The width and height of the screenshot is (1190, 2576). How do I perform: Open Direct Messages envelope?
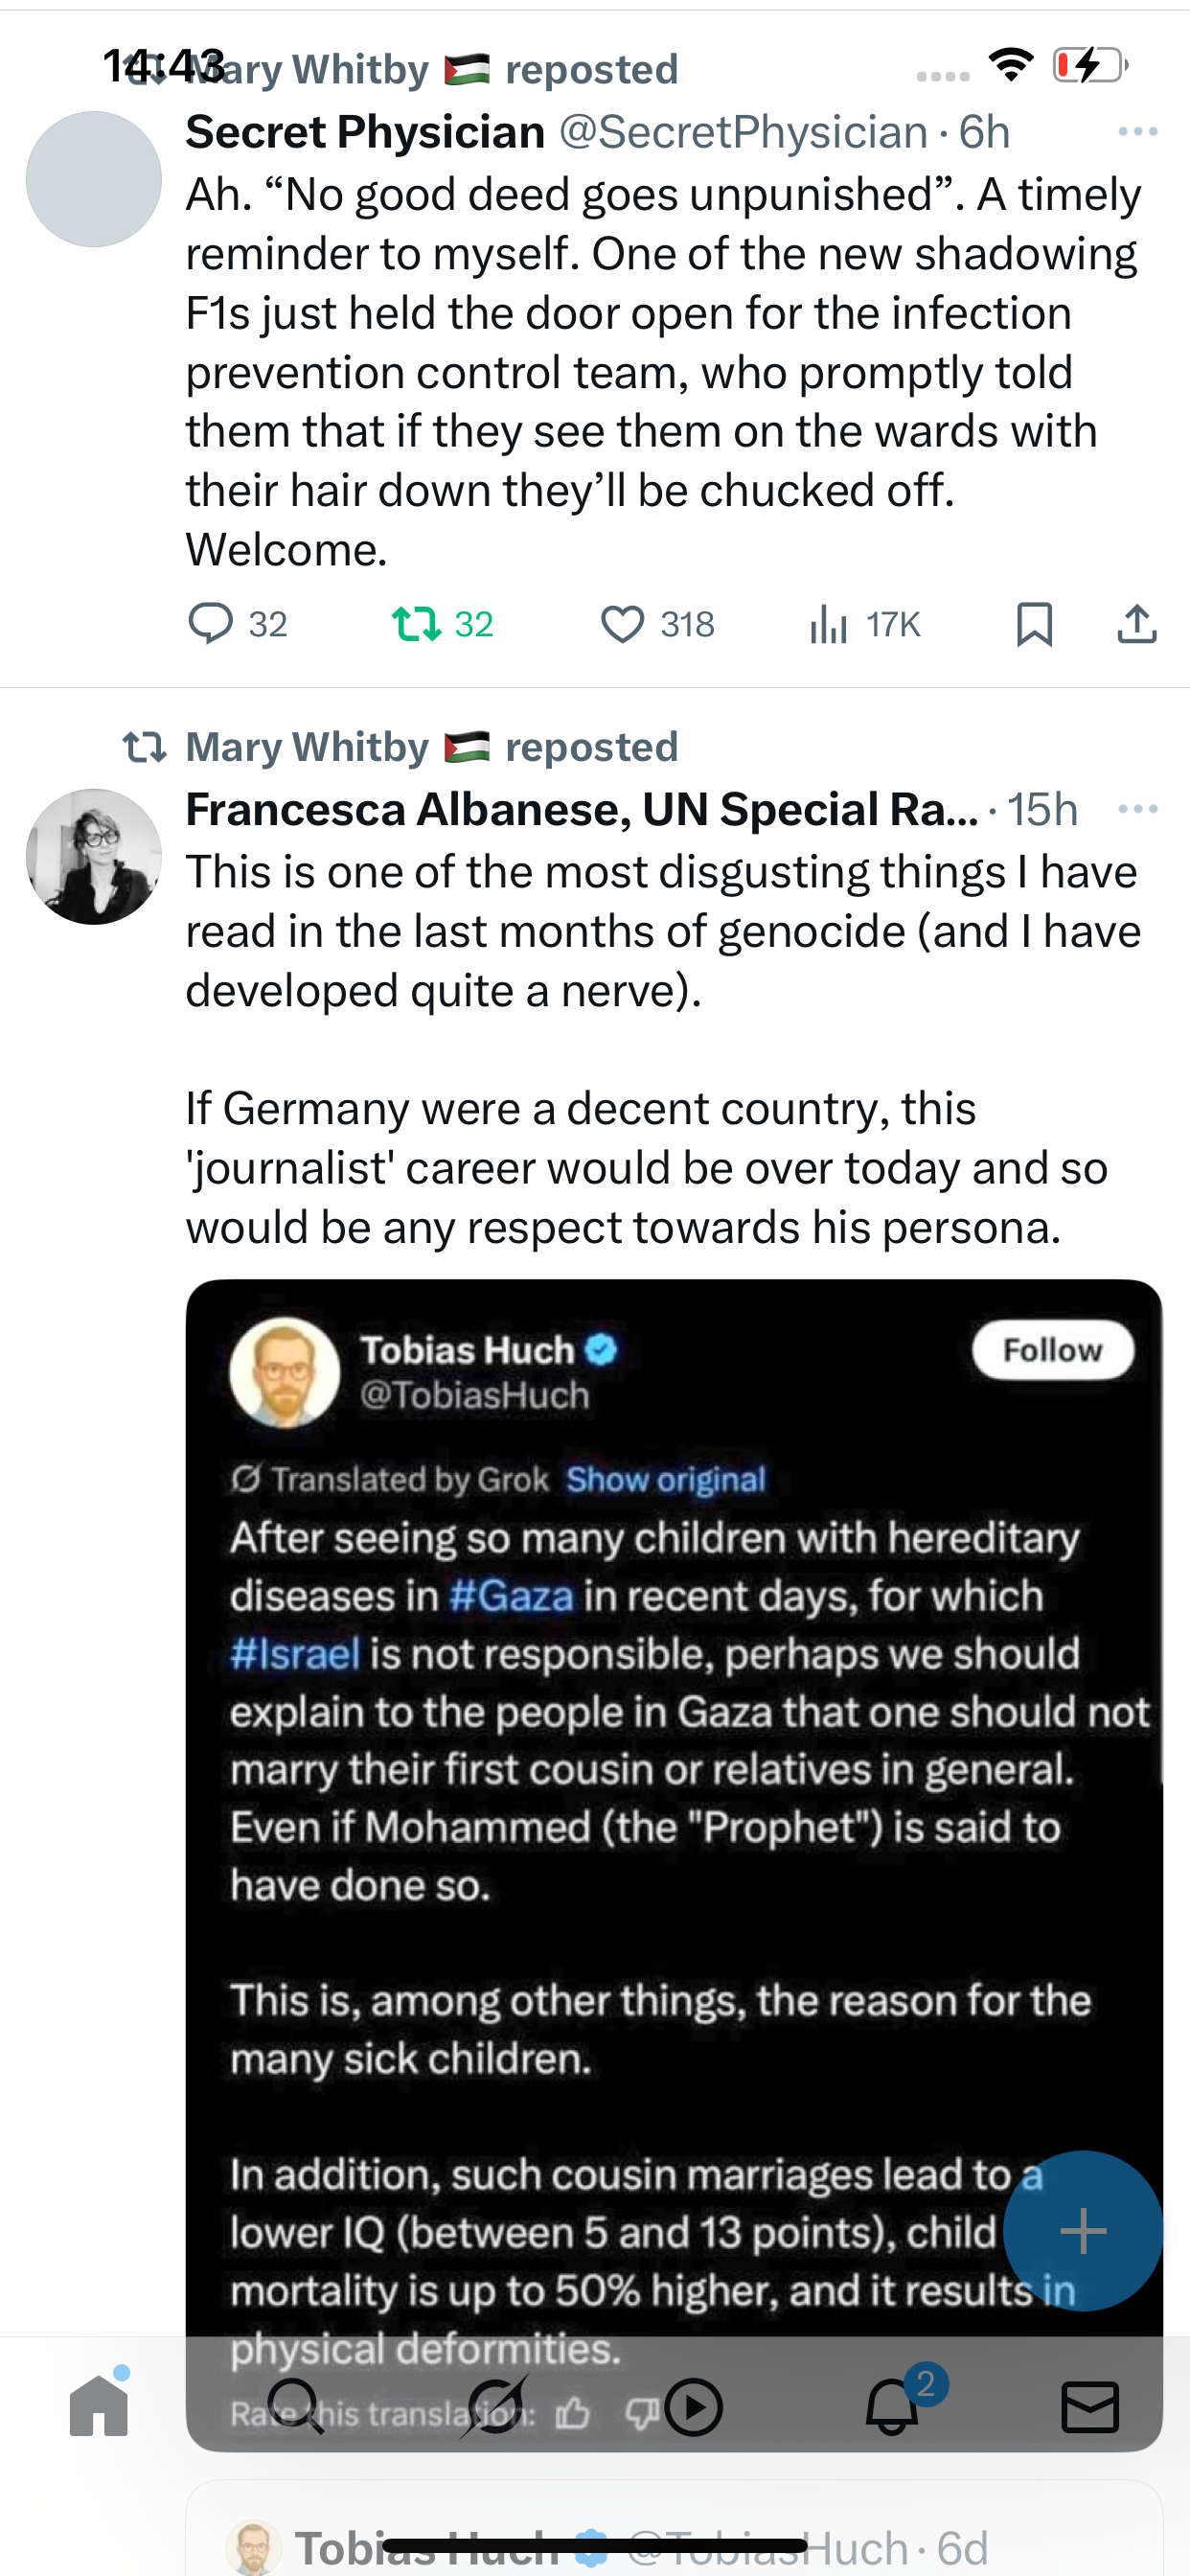click(1090, 2406)
